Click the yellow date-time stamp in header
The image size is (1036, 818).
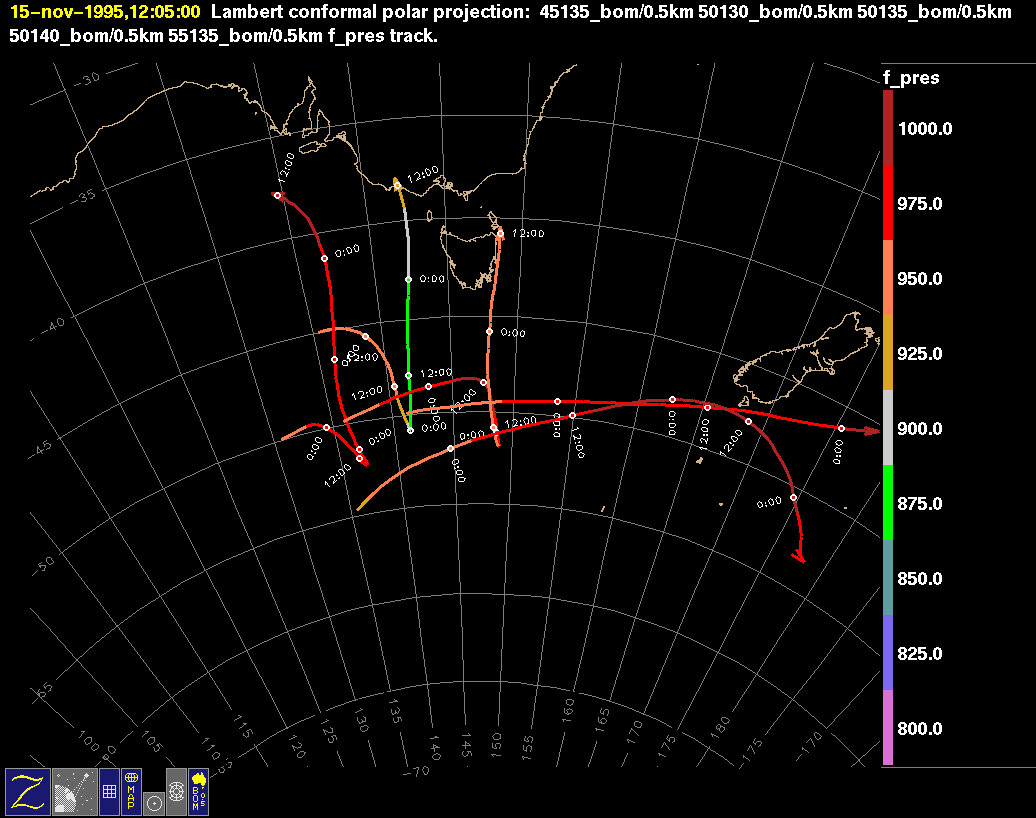tap(105, 13)
